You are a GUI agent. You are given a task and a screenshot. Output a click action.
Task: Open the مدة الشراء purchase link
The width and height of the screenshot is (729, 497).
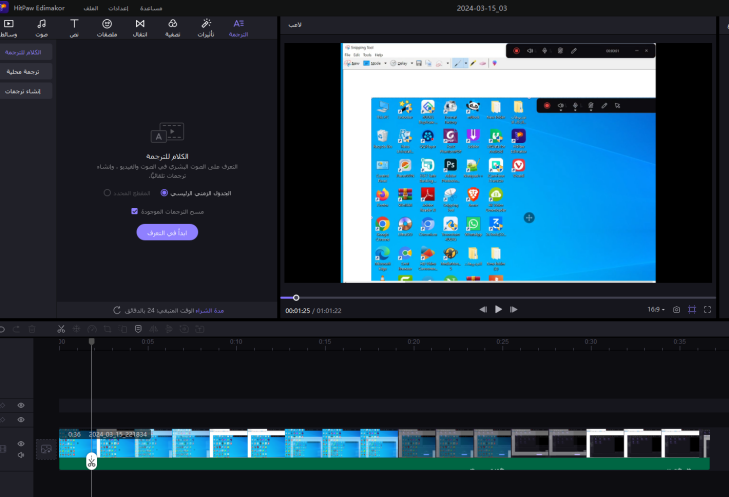click(210, 311)
